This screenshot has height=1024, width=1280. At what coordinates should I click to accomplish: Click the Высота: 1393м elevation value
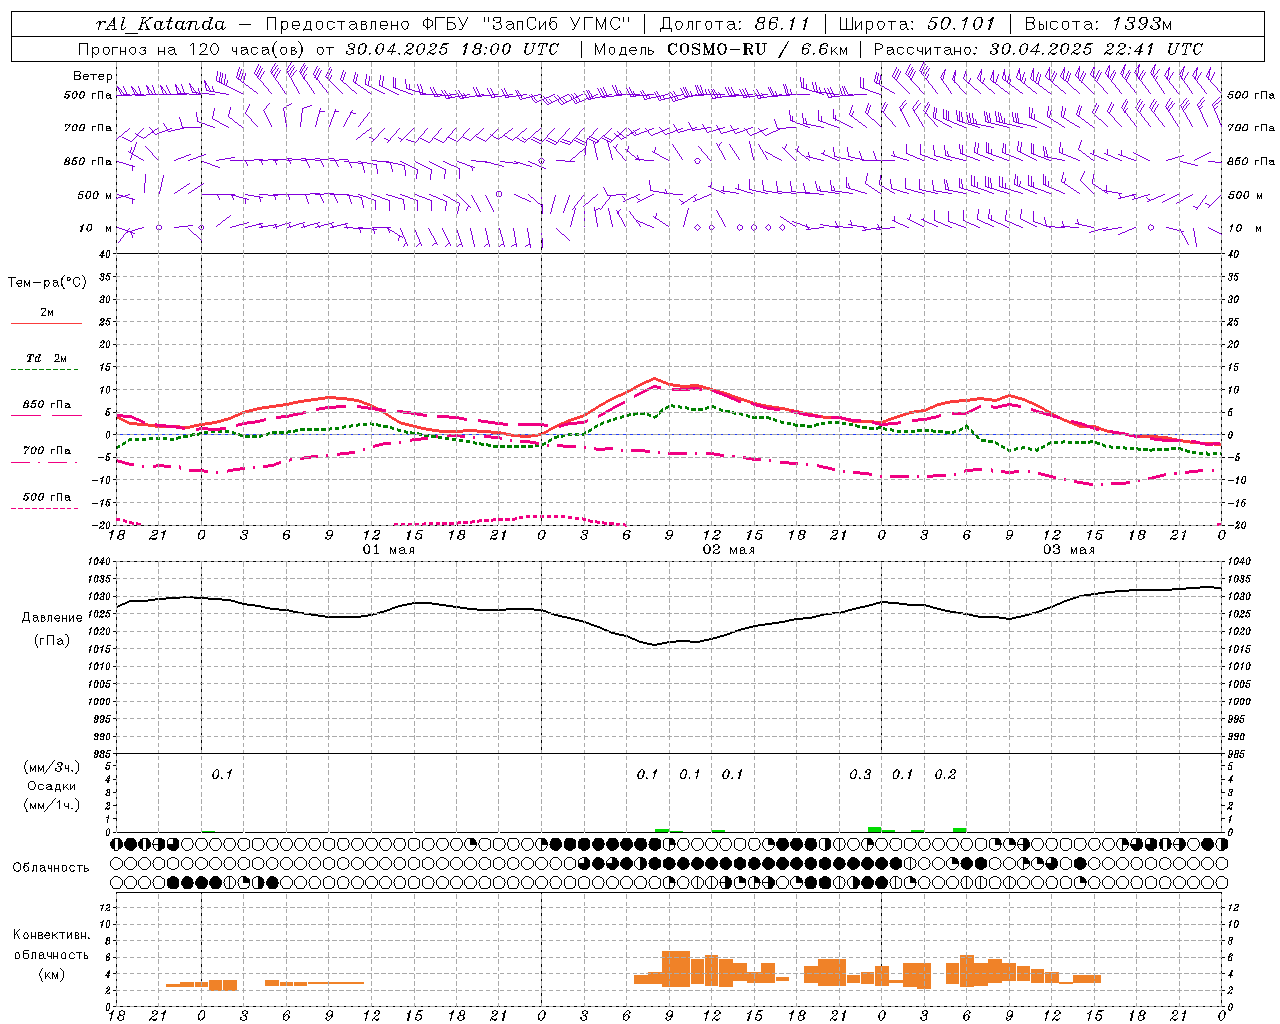(x=1098, y=24)
